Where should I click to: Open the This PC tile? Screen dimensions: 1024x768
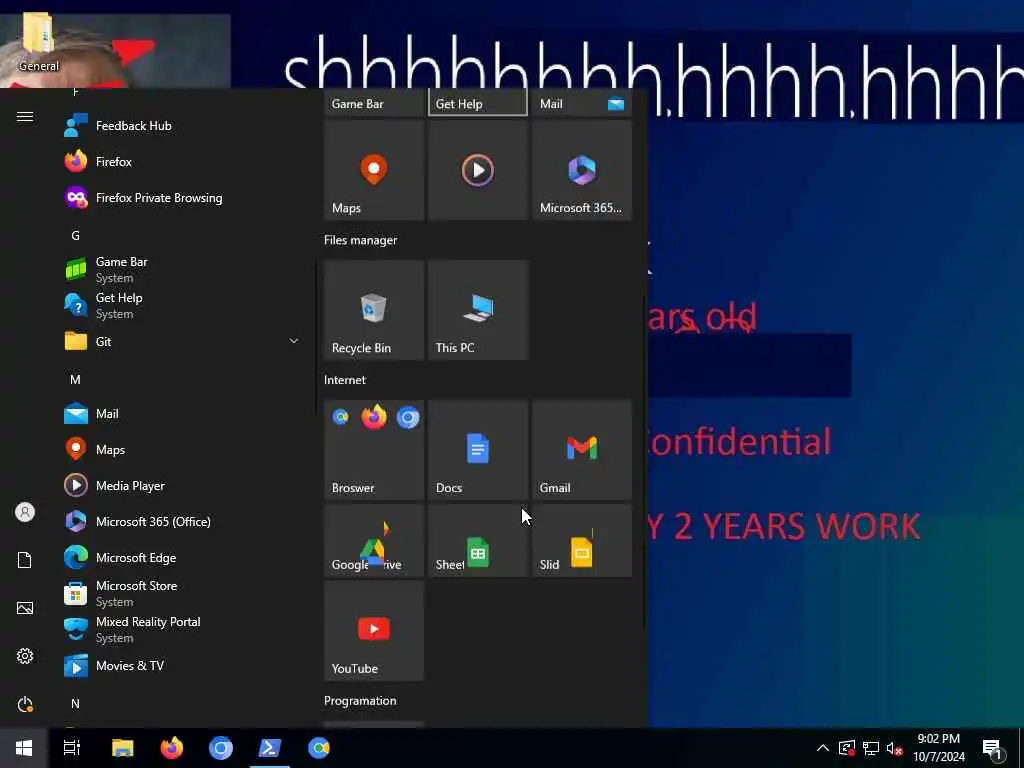tap(477, 310)
